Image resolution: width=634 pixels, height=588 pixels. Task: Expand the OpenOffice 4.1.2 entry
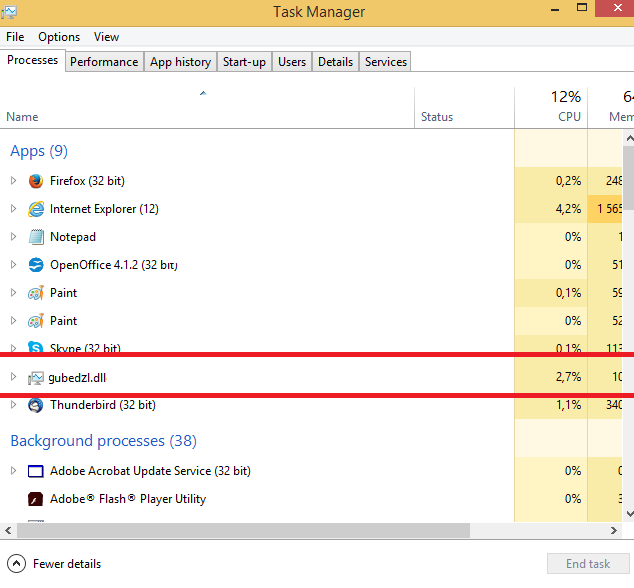point(13,264)
